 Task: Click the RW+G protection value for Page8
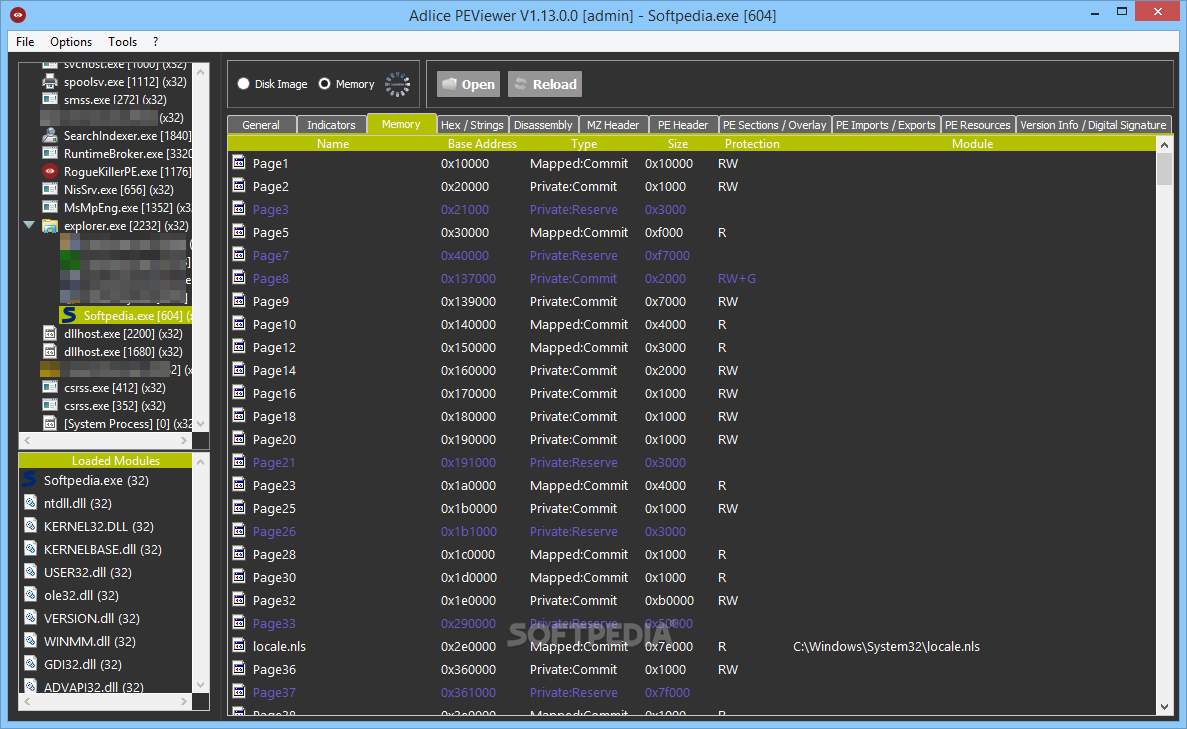(737, 279)
